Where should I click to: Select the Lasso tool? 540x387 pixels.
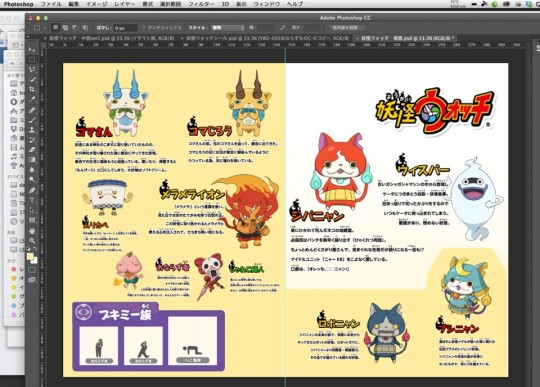click(32, 70)
